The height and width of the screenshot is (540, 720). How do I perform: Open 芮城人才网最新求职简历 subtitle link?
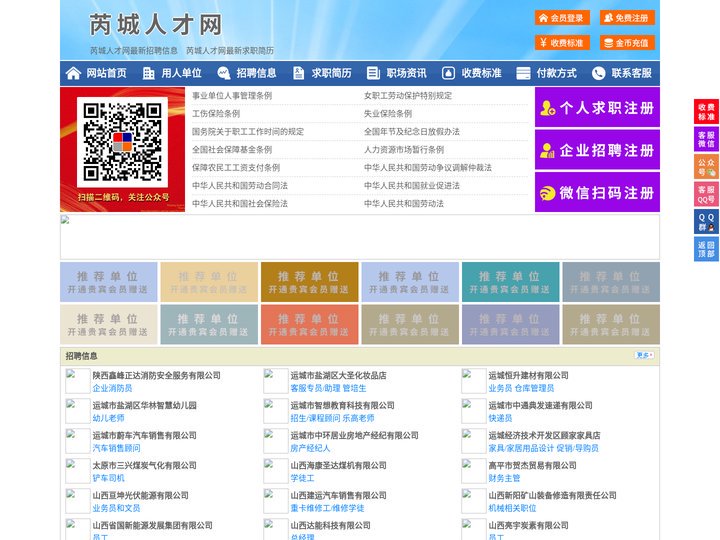point(230,51)
